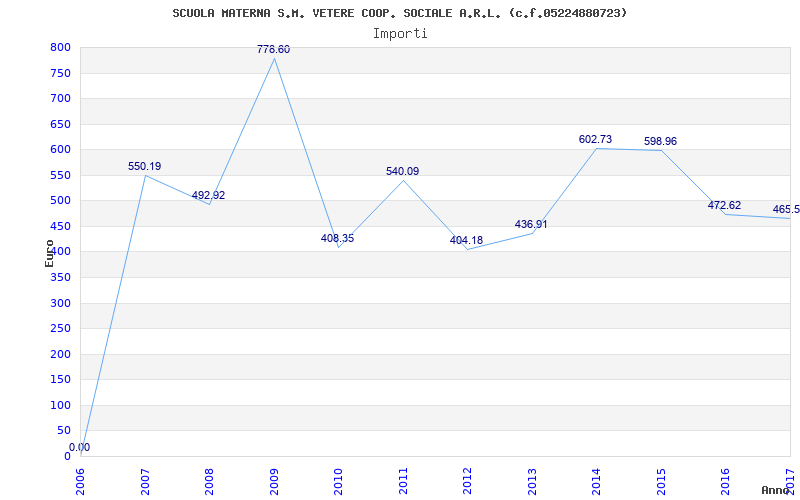Screen dimensions: 800x500
Task: Click the 2013 x-axis year label
Action: pos(532,482)
